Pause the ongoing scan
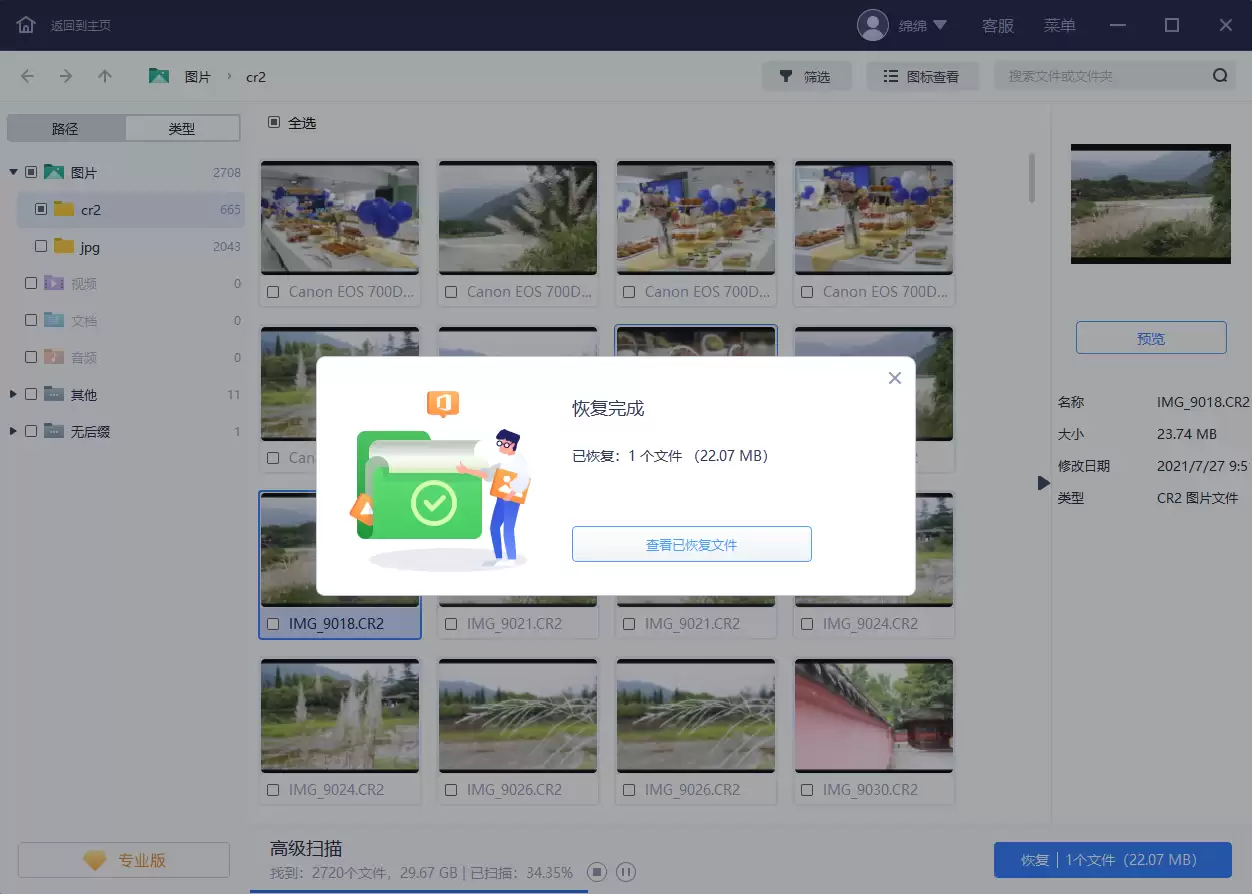Image resolution: width=1252 pixels, height=894 pixels. click(625, 871)
